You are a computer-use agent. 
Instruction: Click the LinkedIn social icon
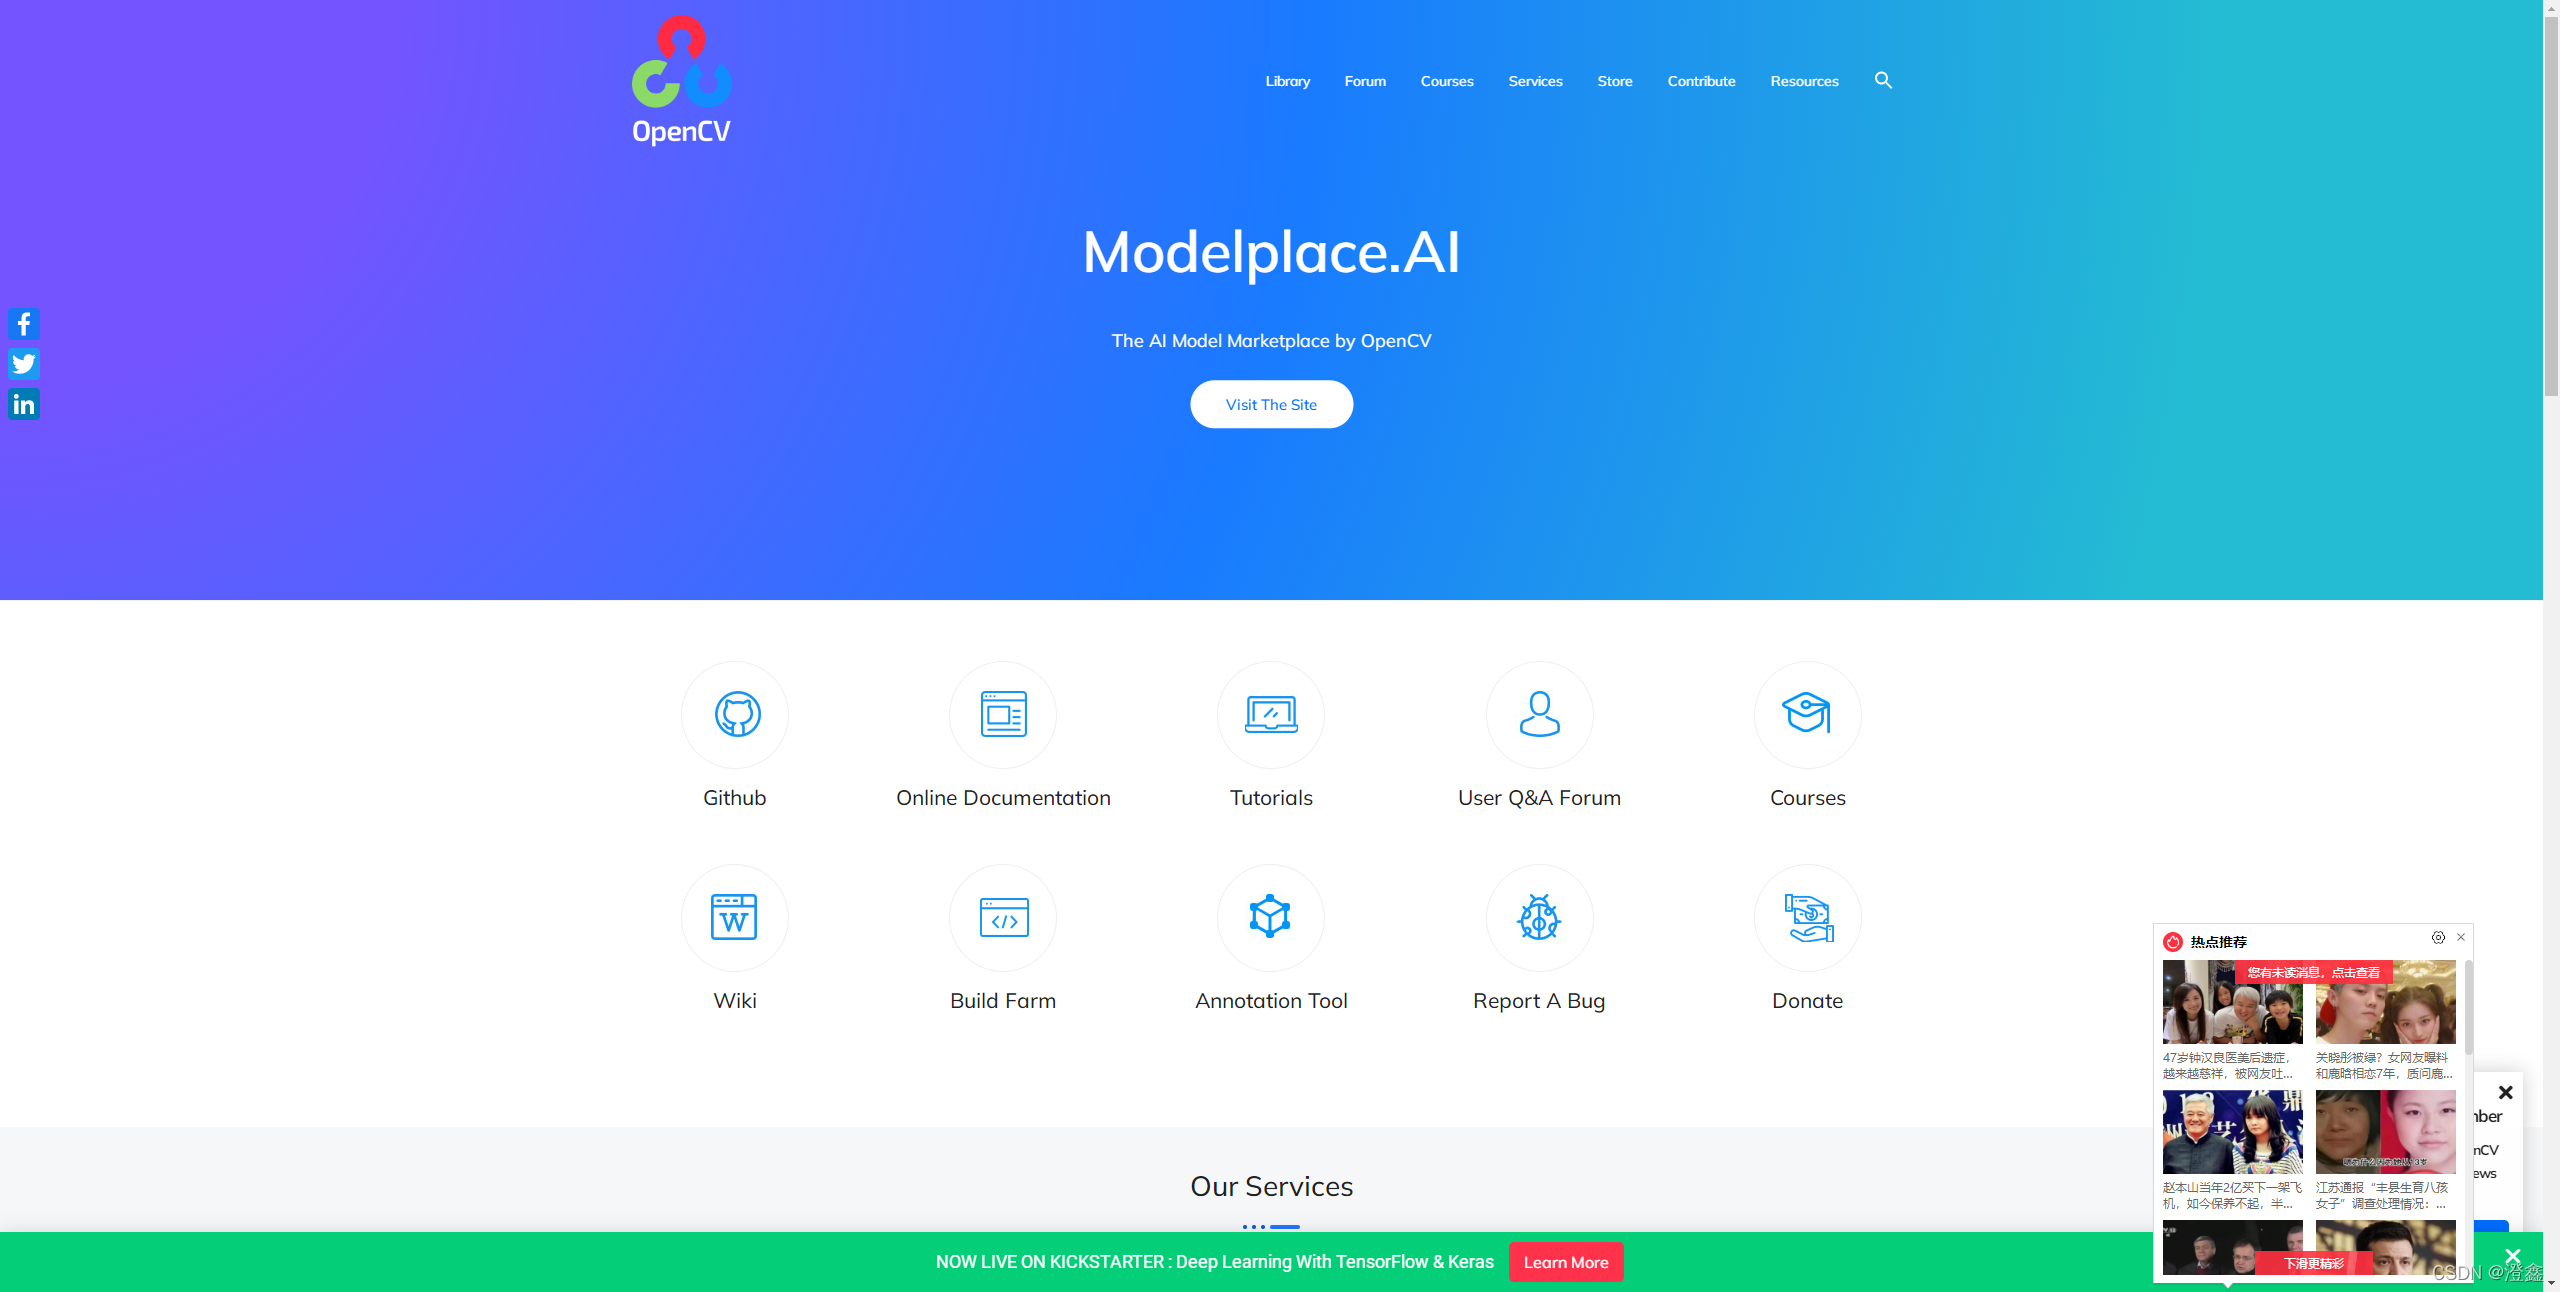pos(23,404)
